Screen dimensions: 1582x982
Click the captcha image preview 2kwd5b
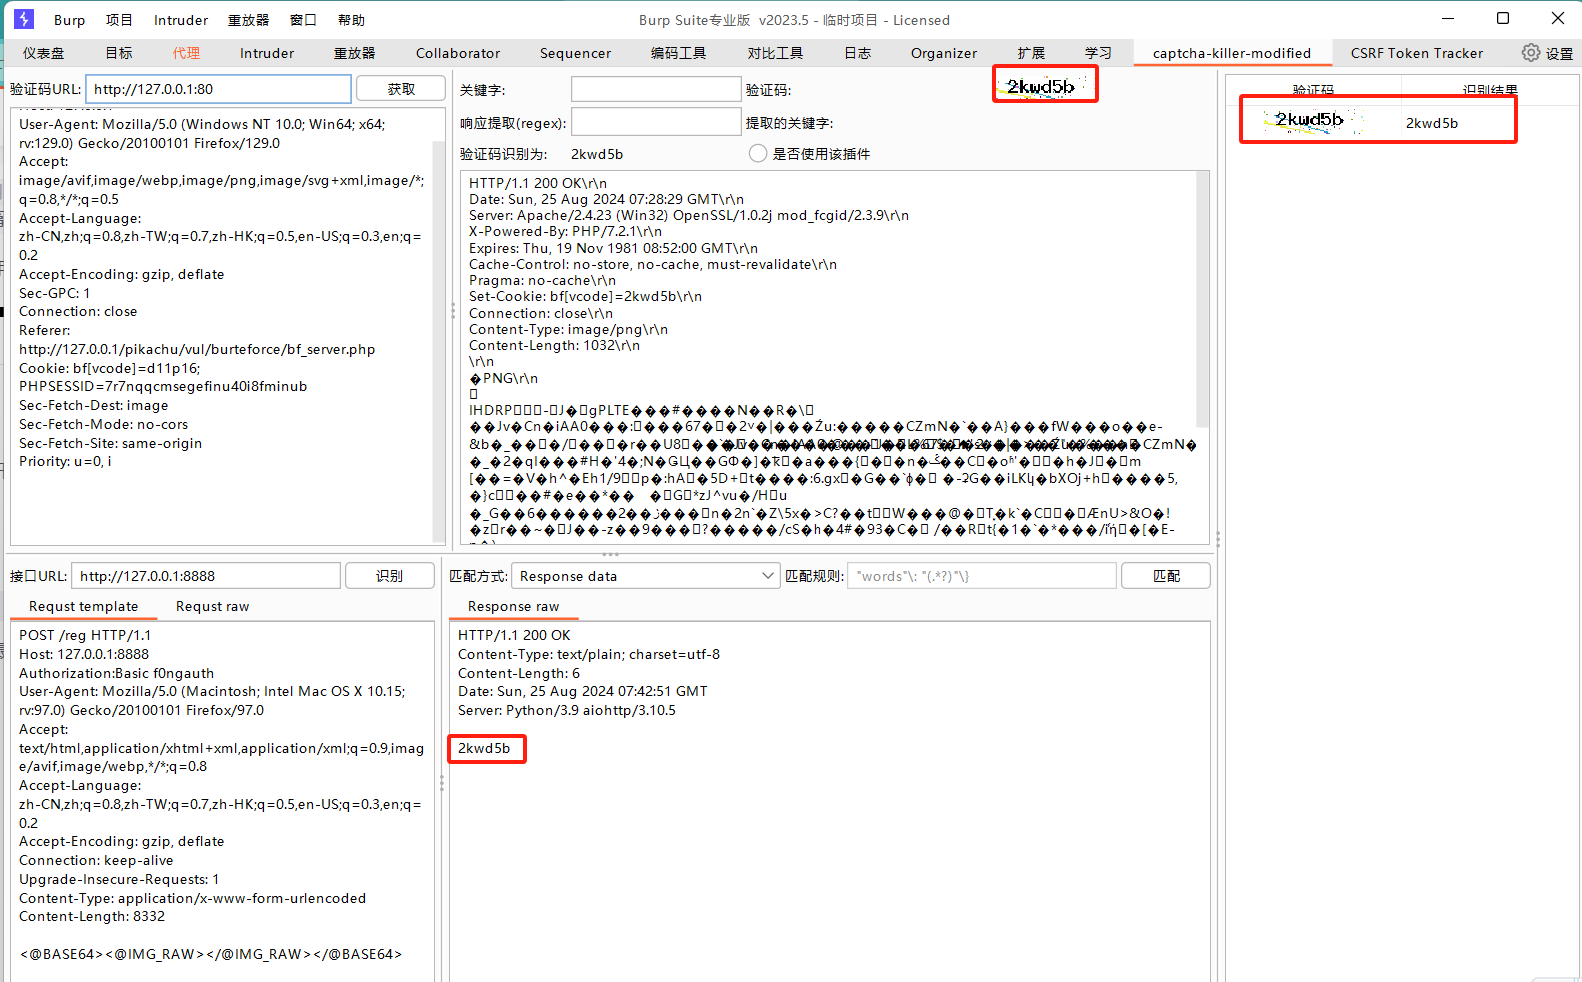coord(1045,84)
